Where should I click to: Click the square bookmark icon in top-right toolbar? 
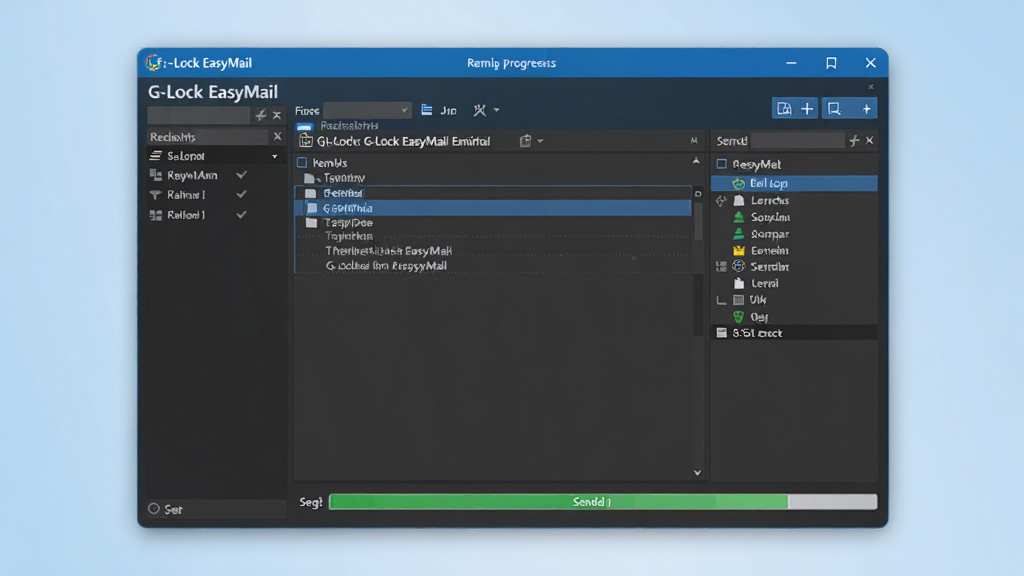pos(834,109)
